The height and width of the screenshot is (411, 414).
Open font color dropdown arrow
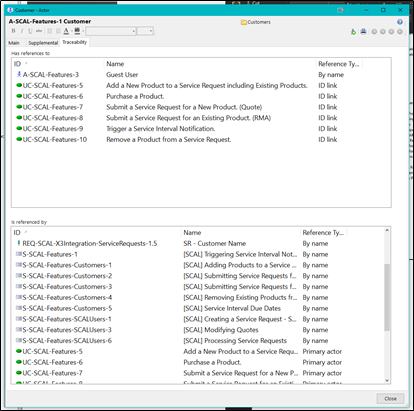click(71, 31)
